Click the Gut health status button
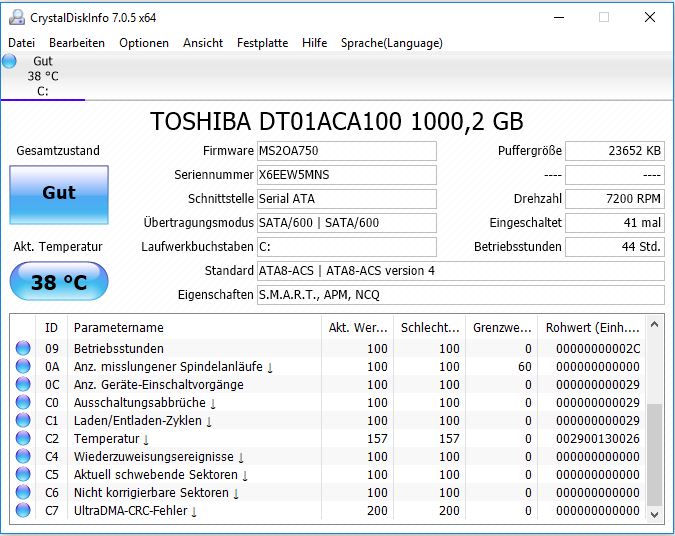This screenshot has height=536, width=675. tap(59, 195)
